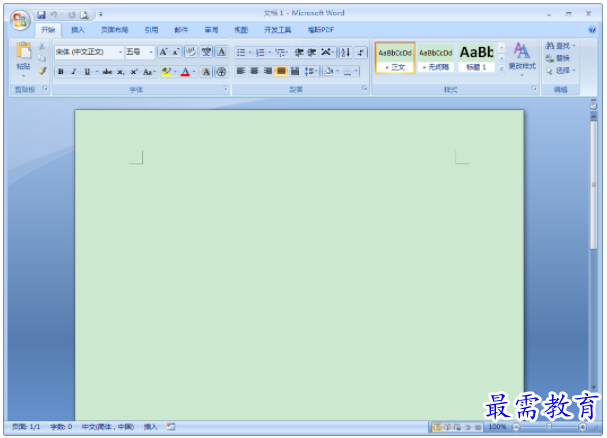Apply red font color

click(185, 72)
